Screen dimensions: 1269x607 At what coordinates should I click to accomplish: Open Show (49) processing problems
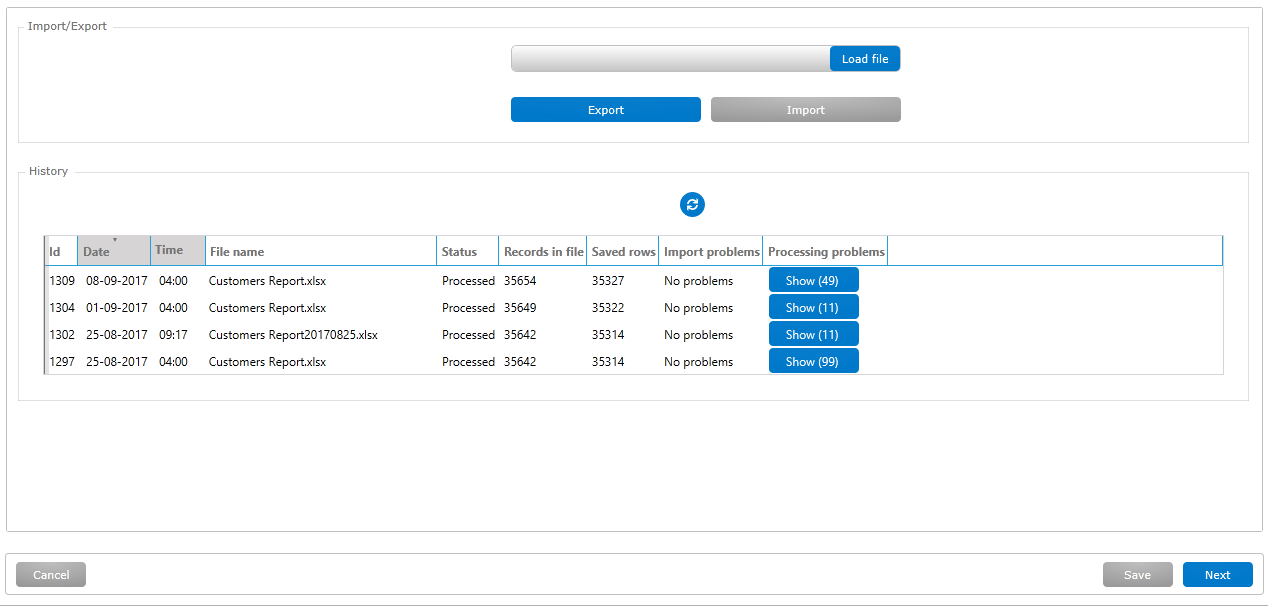pyautogui.click(x=812, y=281)
